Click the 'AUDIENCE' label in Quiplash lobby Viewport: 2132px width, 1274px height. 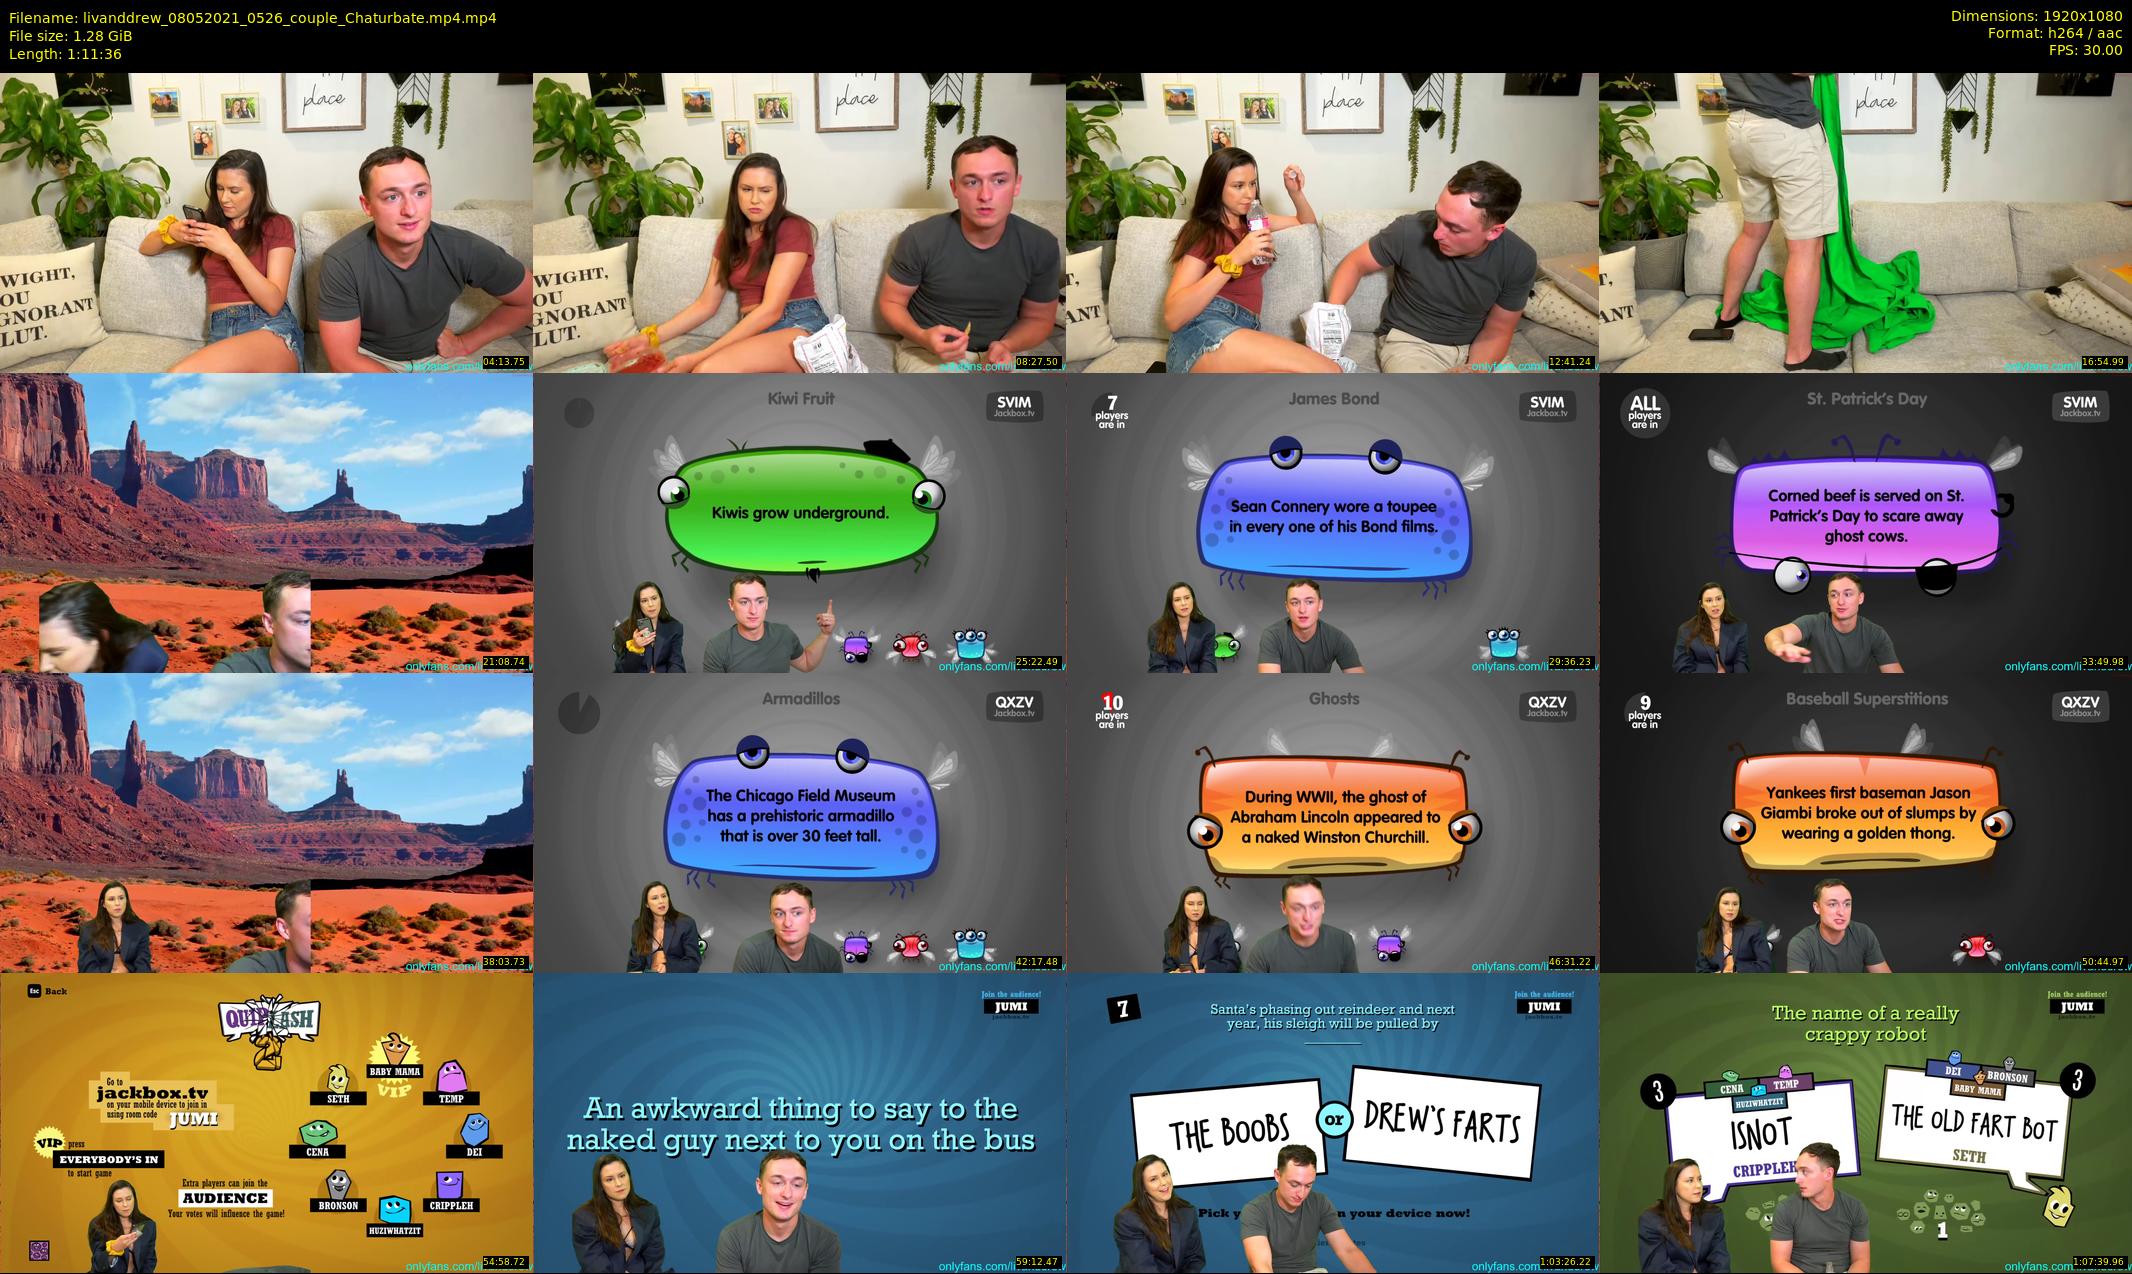[x=225, y=1198]
